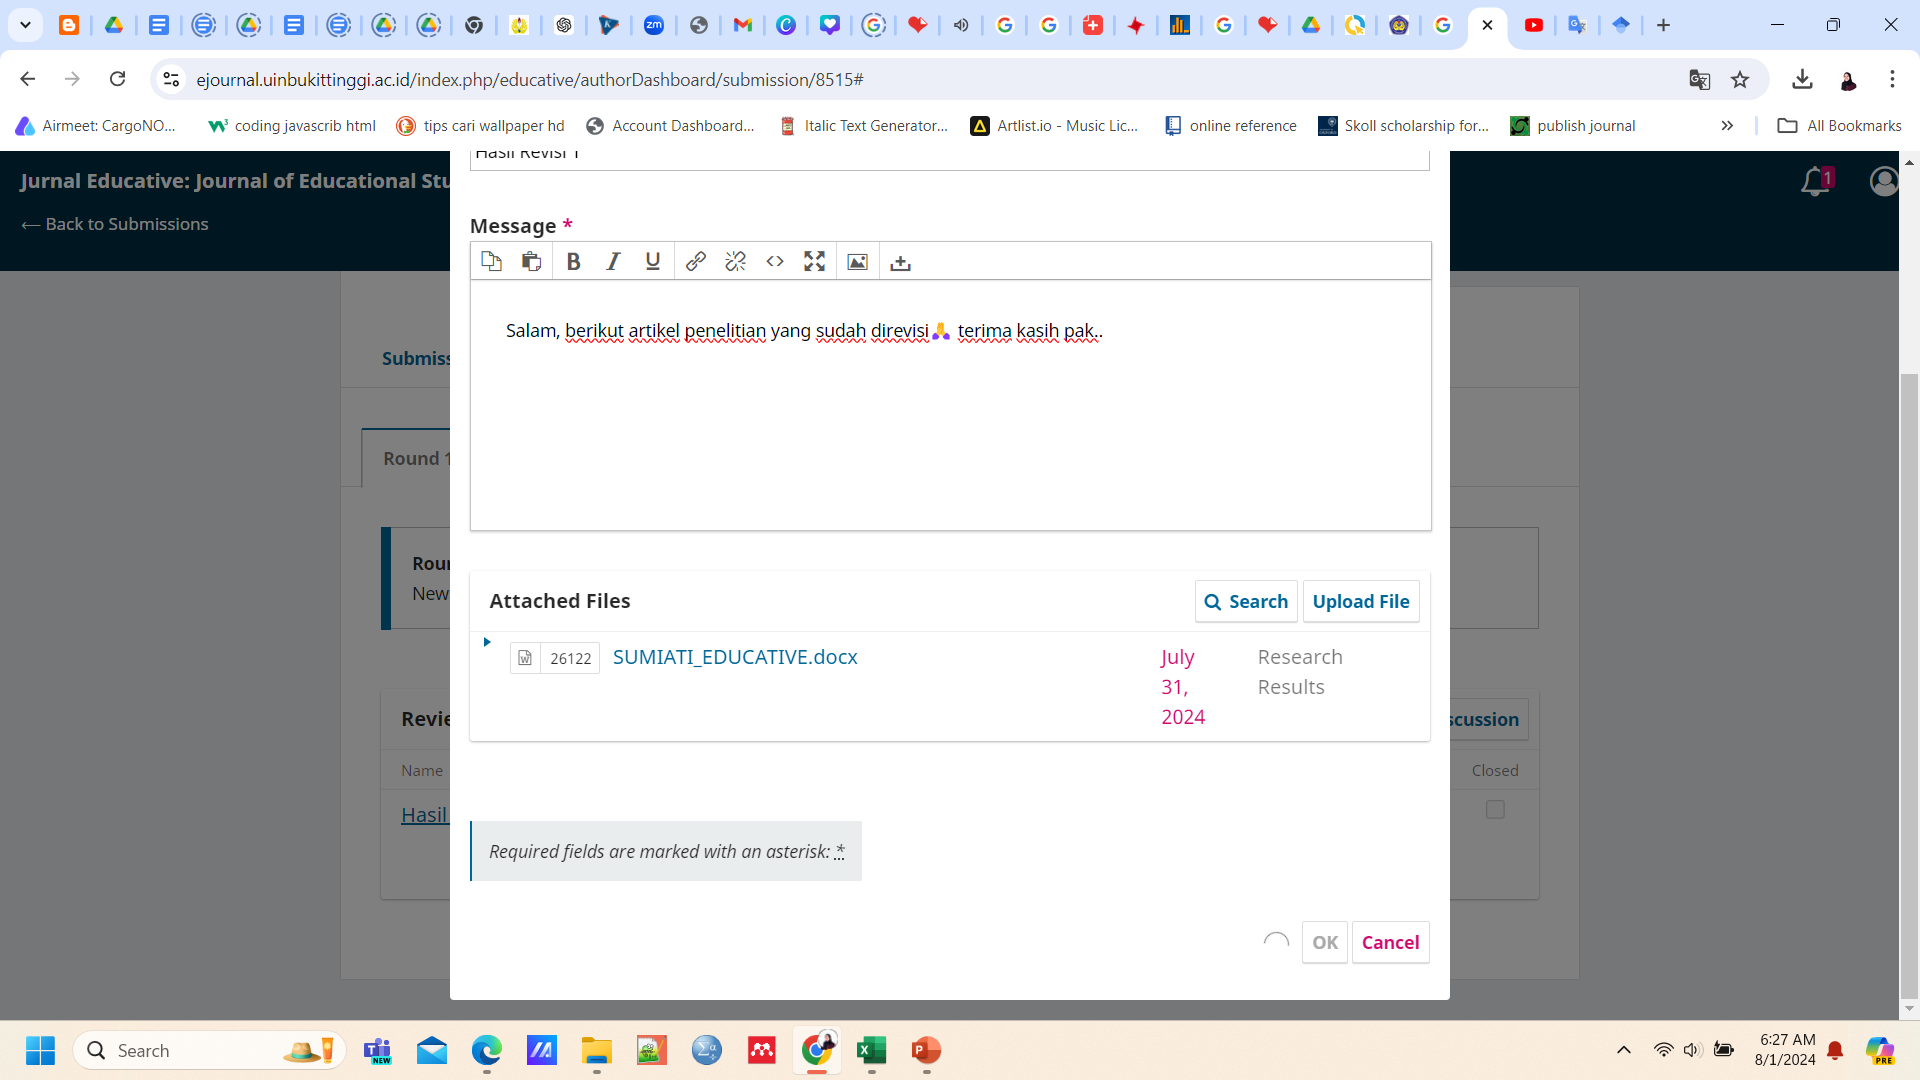Image resolution: width=1920 pixels, height=1080 pixels.
Task: Click the underline formatting icon
Action: [x=653, y=262]
